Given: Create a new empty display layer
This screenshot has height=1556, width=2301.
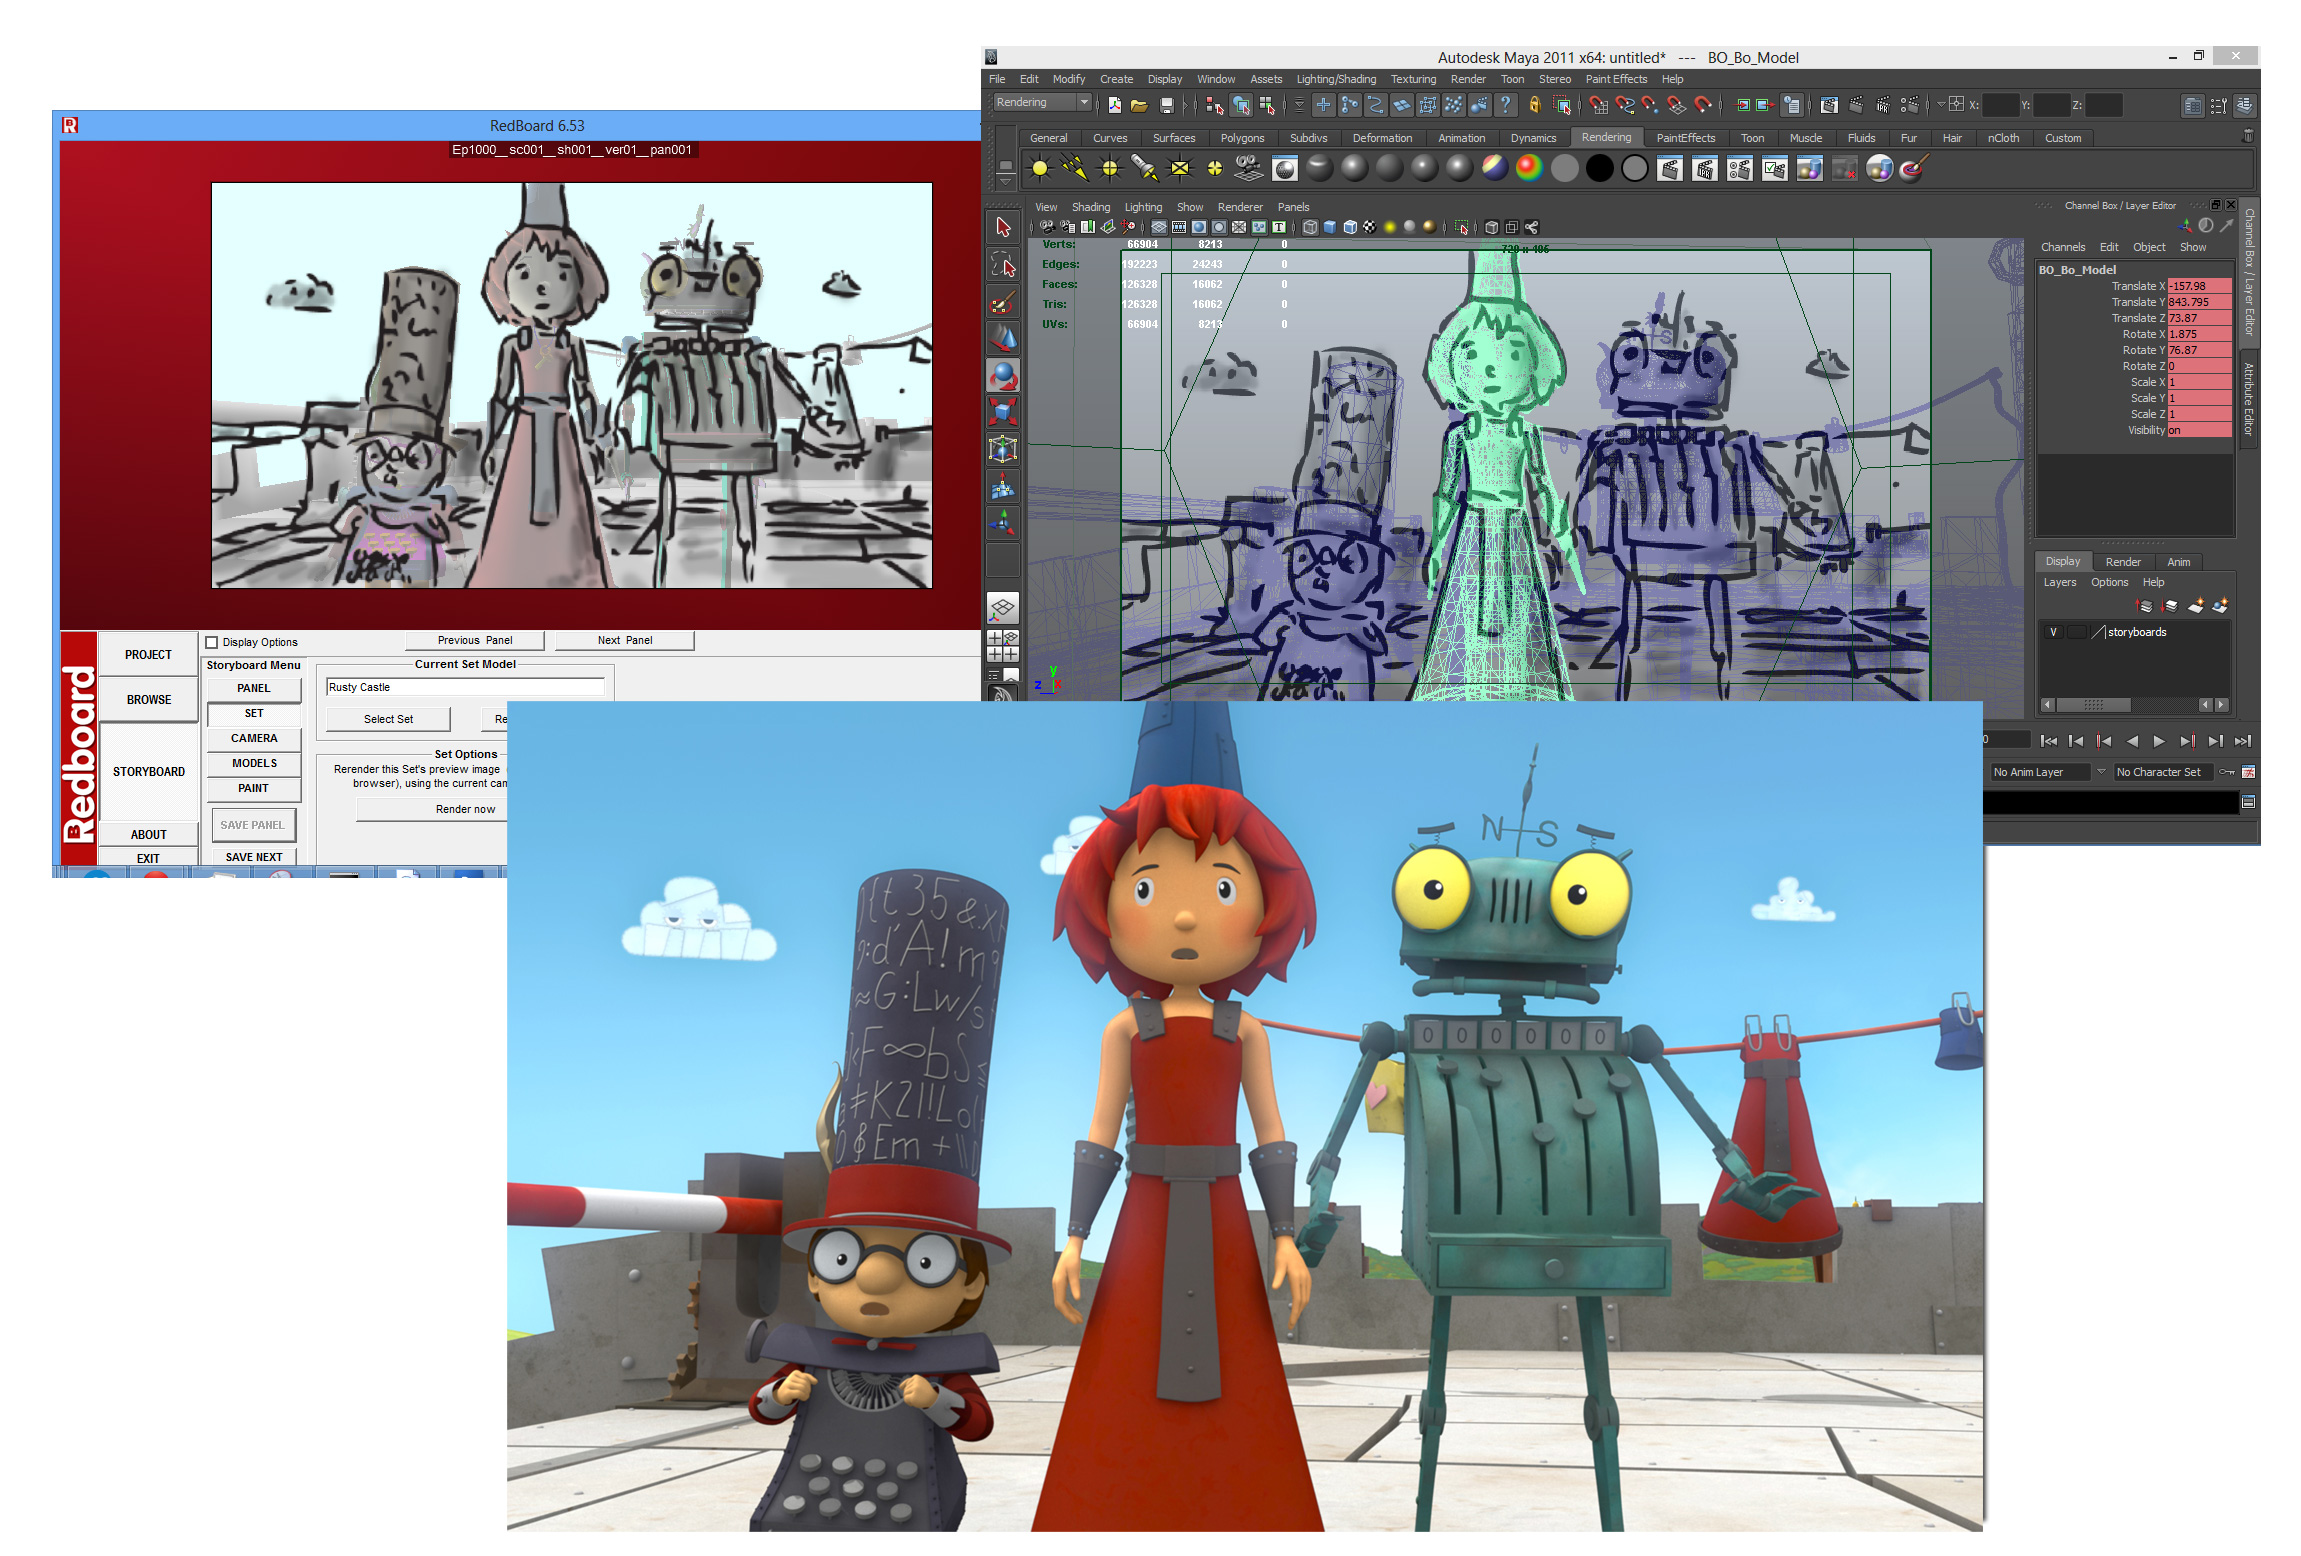Looking at the screenshot, I should 2195,606.
